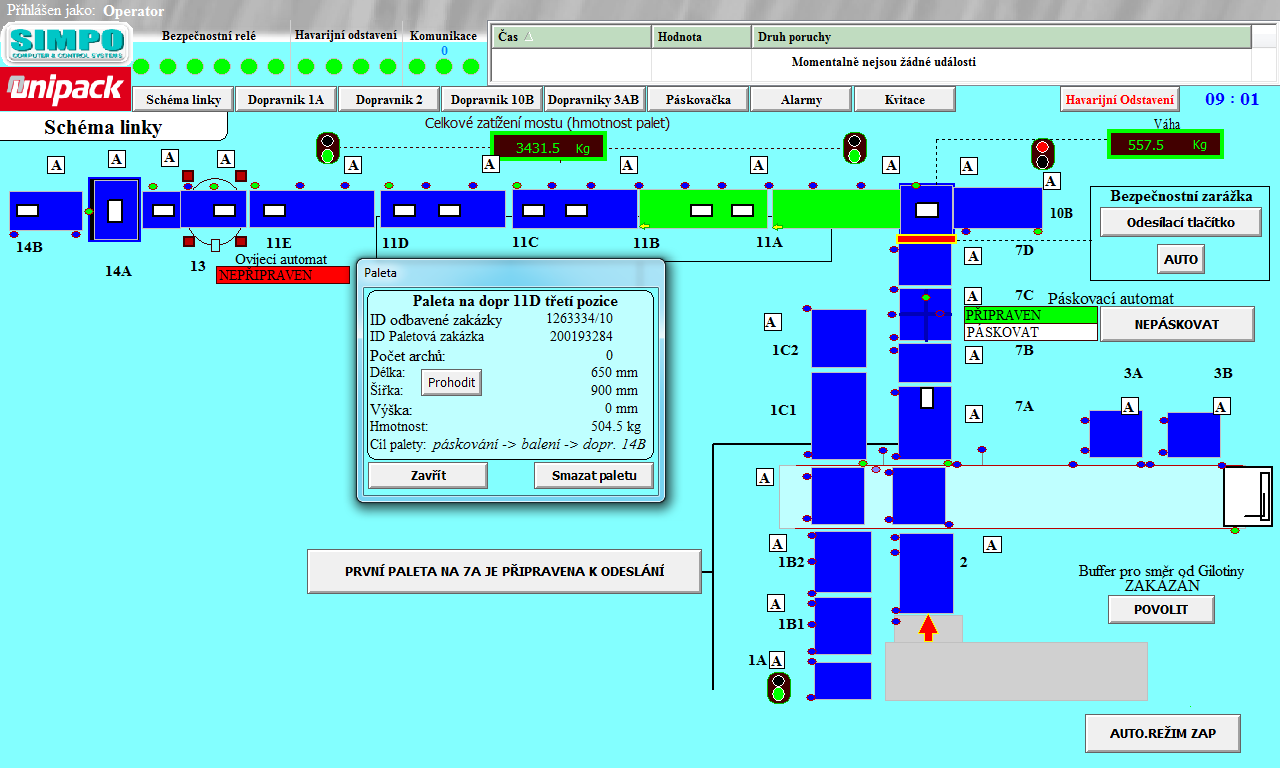Screen dimensions: 1280x768
Task: Switch to the Dopravník 2 tab
Action: click(389, 99)
